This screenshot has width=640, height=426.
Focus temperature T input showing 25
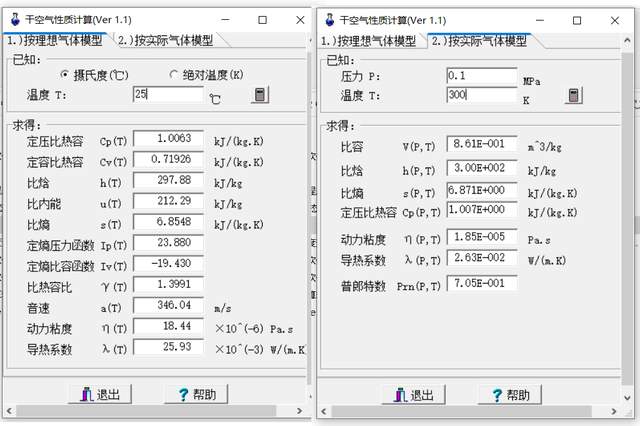coord(168,95)
